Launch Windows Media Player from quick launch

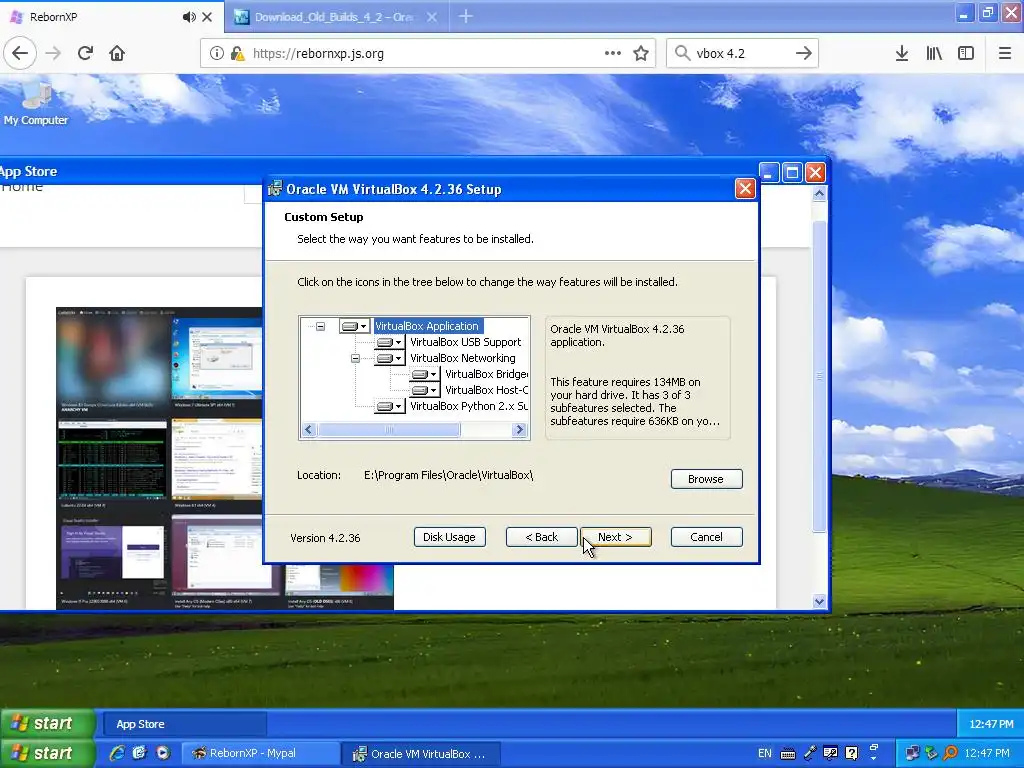[x=163, y=753]
